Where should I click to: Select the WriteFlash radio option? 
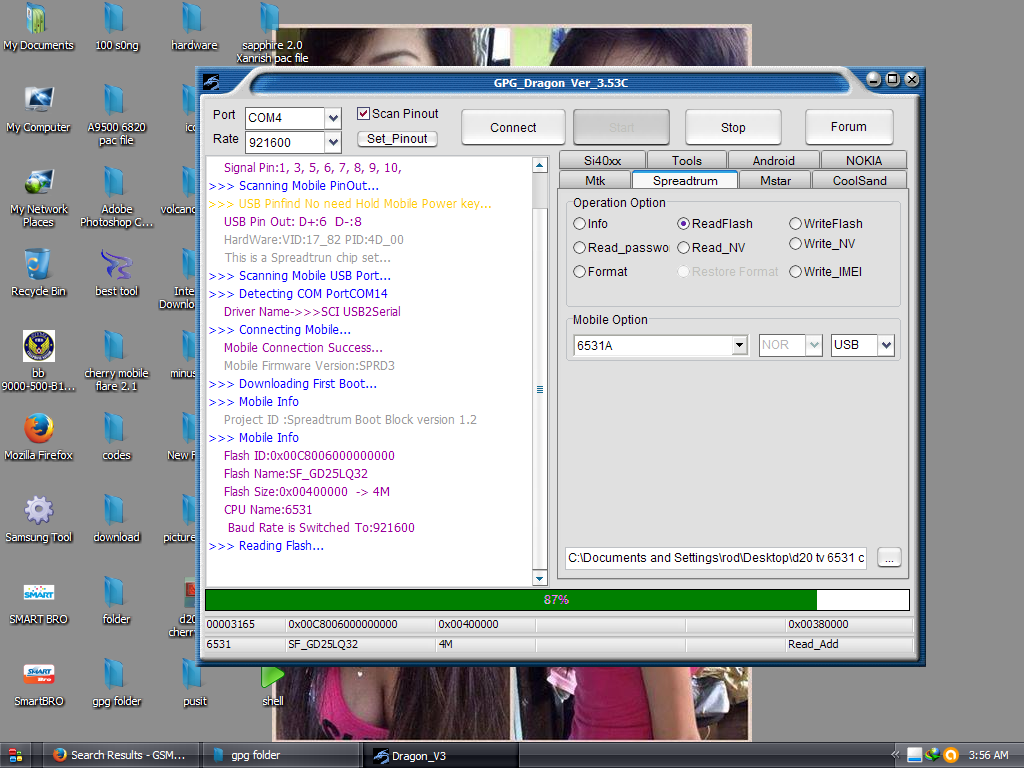click(796, 224)
